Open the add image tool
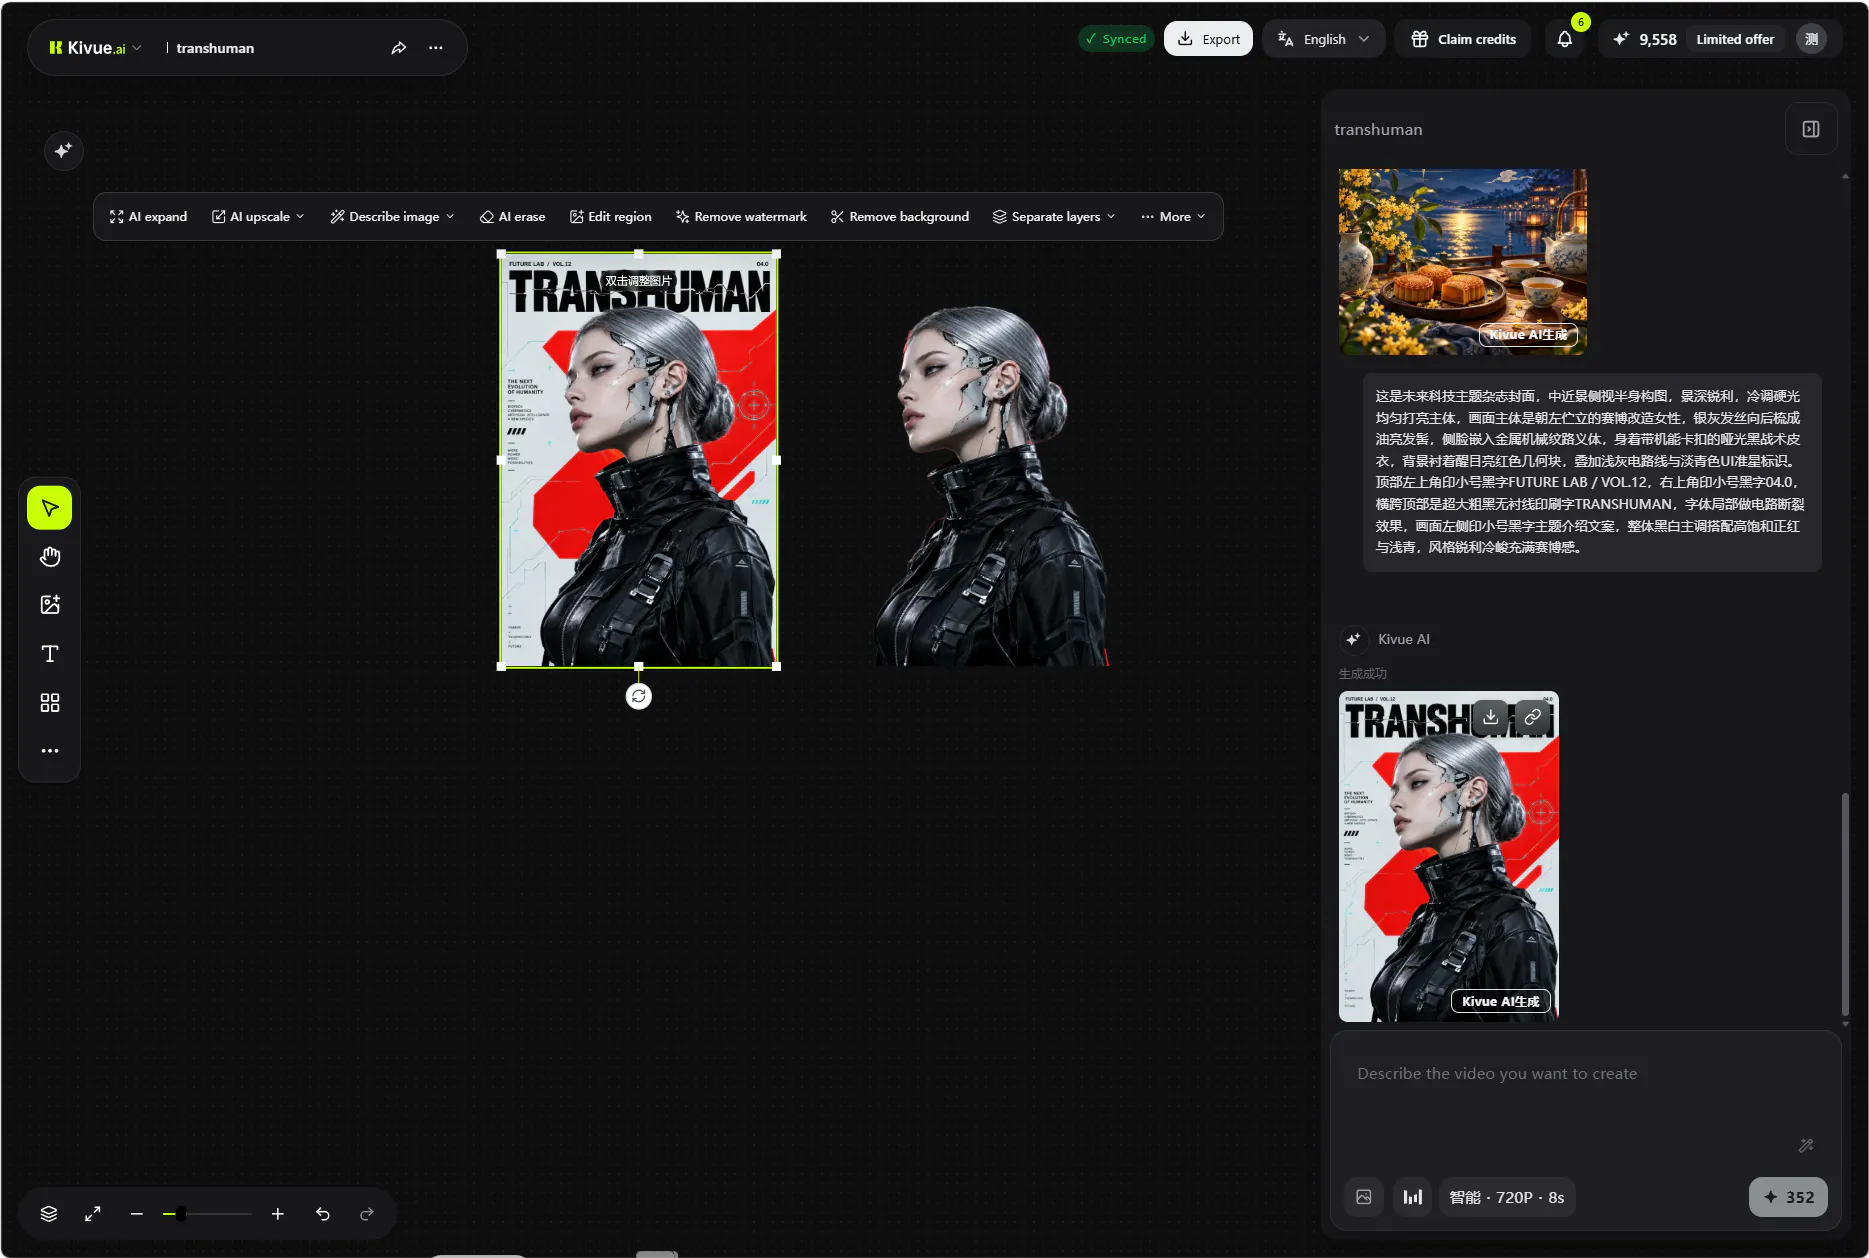 tap(50, 605)
